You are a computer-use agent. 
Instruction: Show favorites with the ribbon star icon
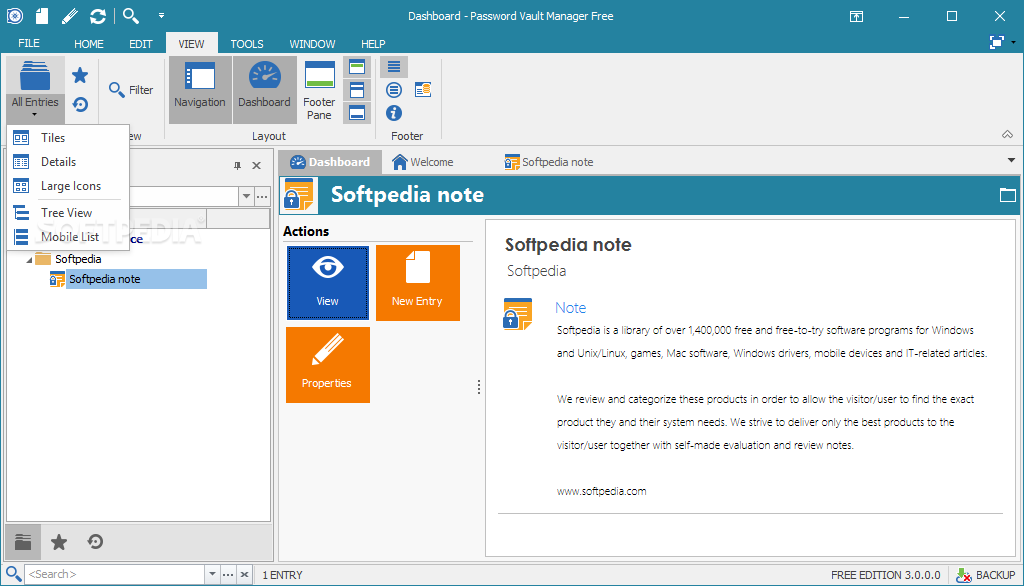80,76
